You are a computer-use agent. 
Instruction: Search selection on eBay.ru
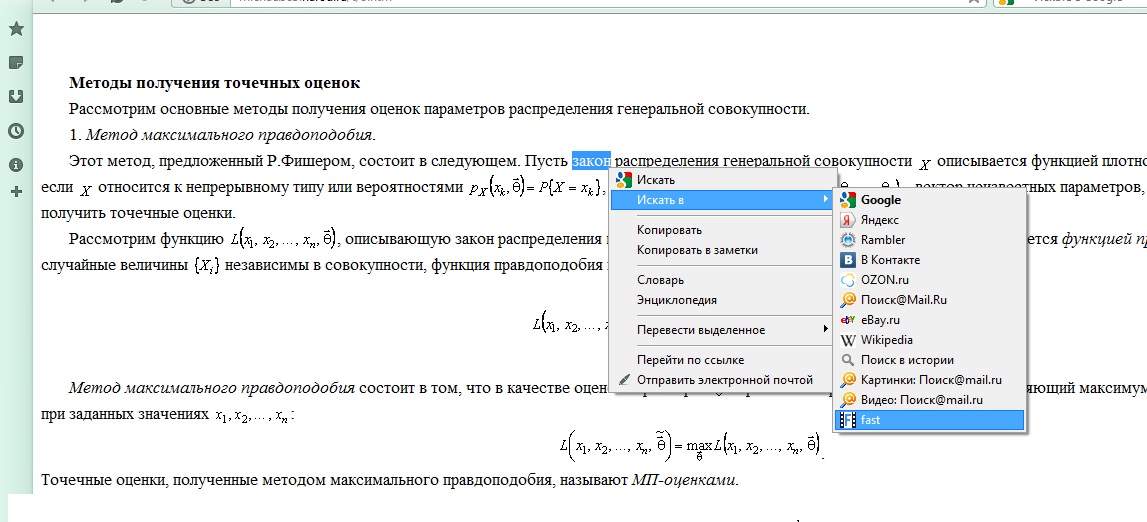[930, 319]
